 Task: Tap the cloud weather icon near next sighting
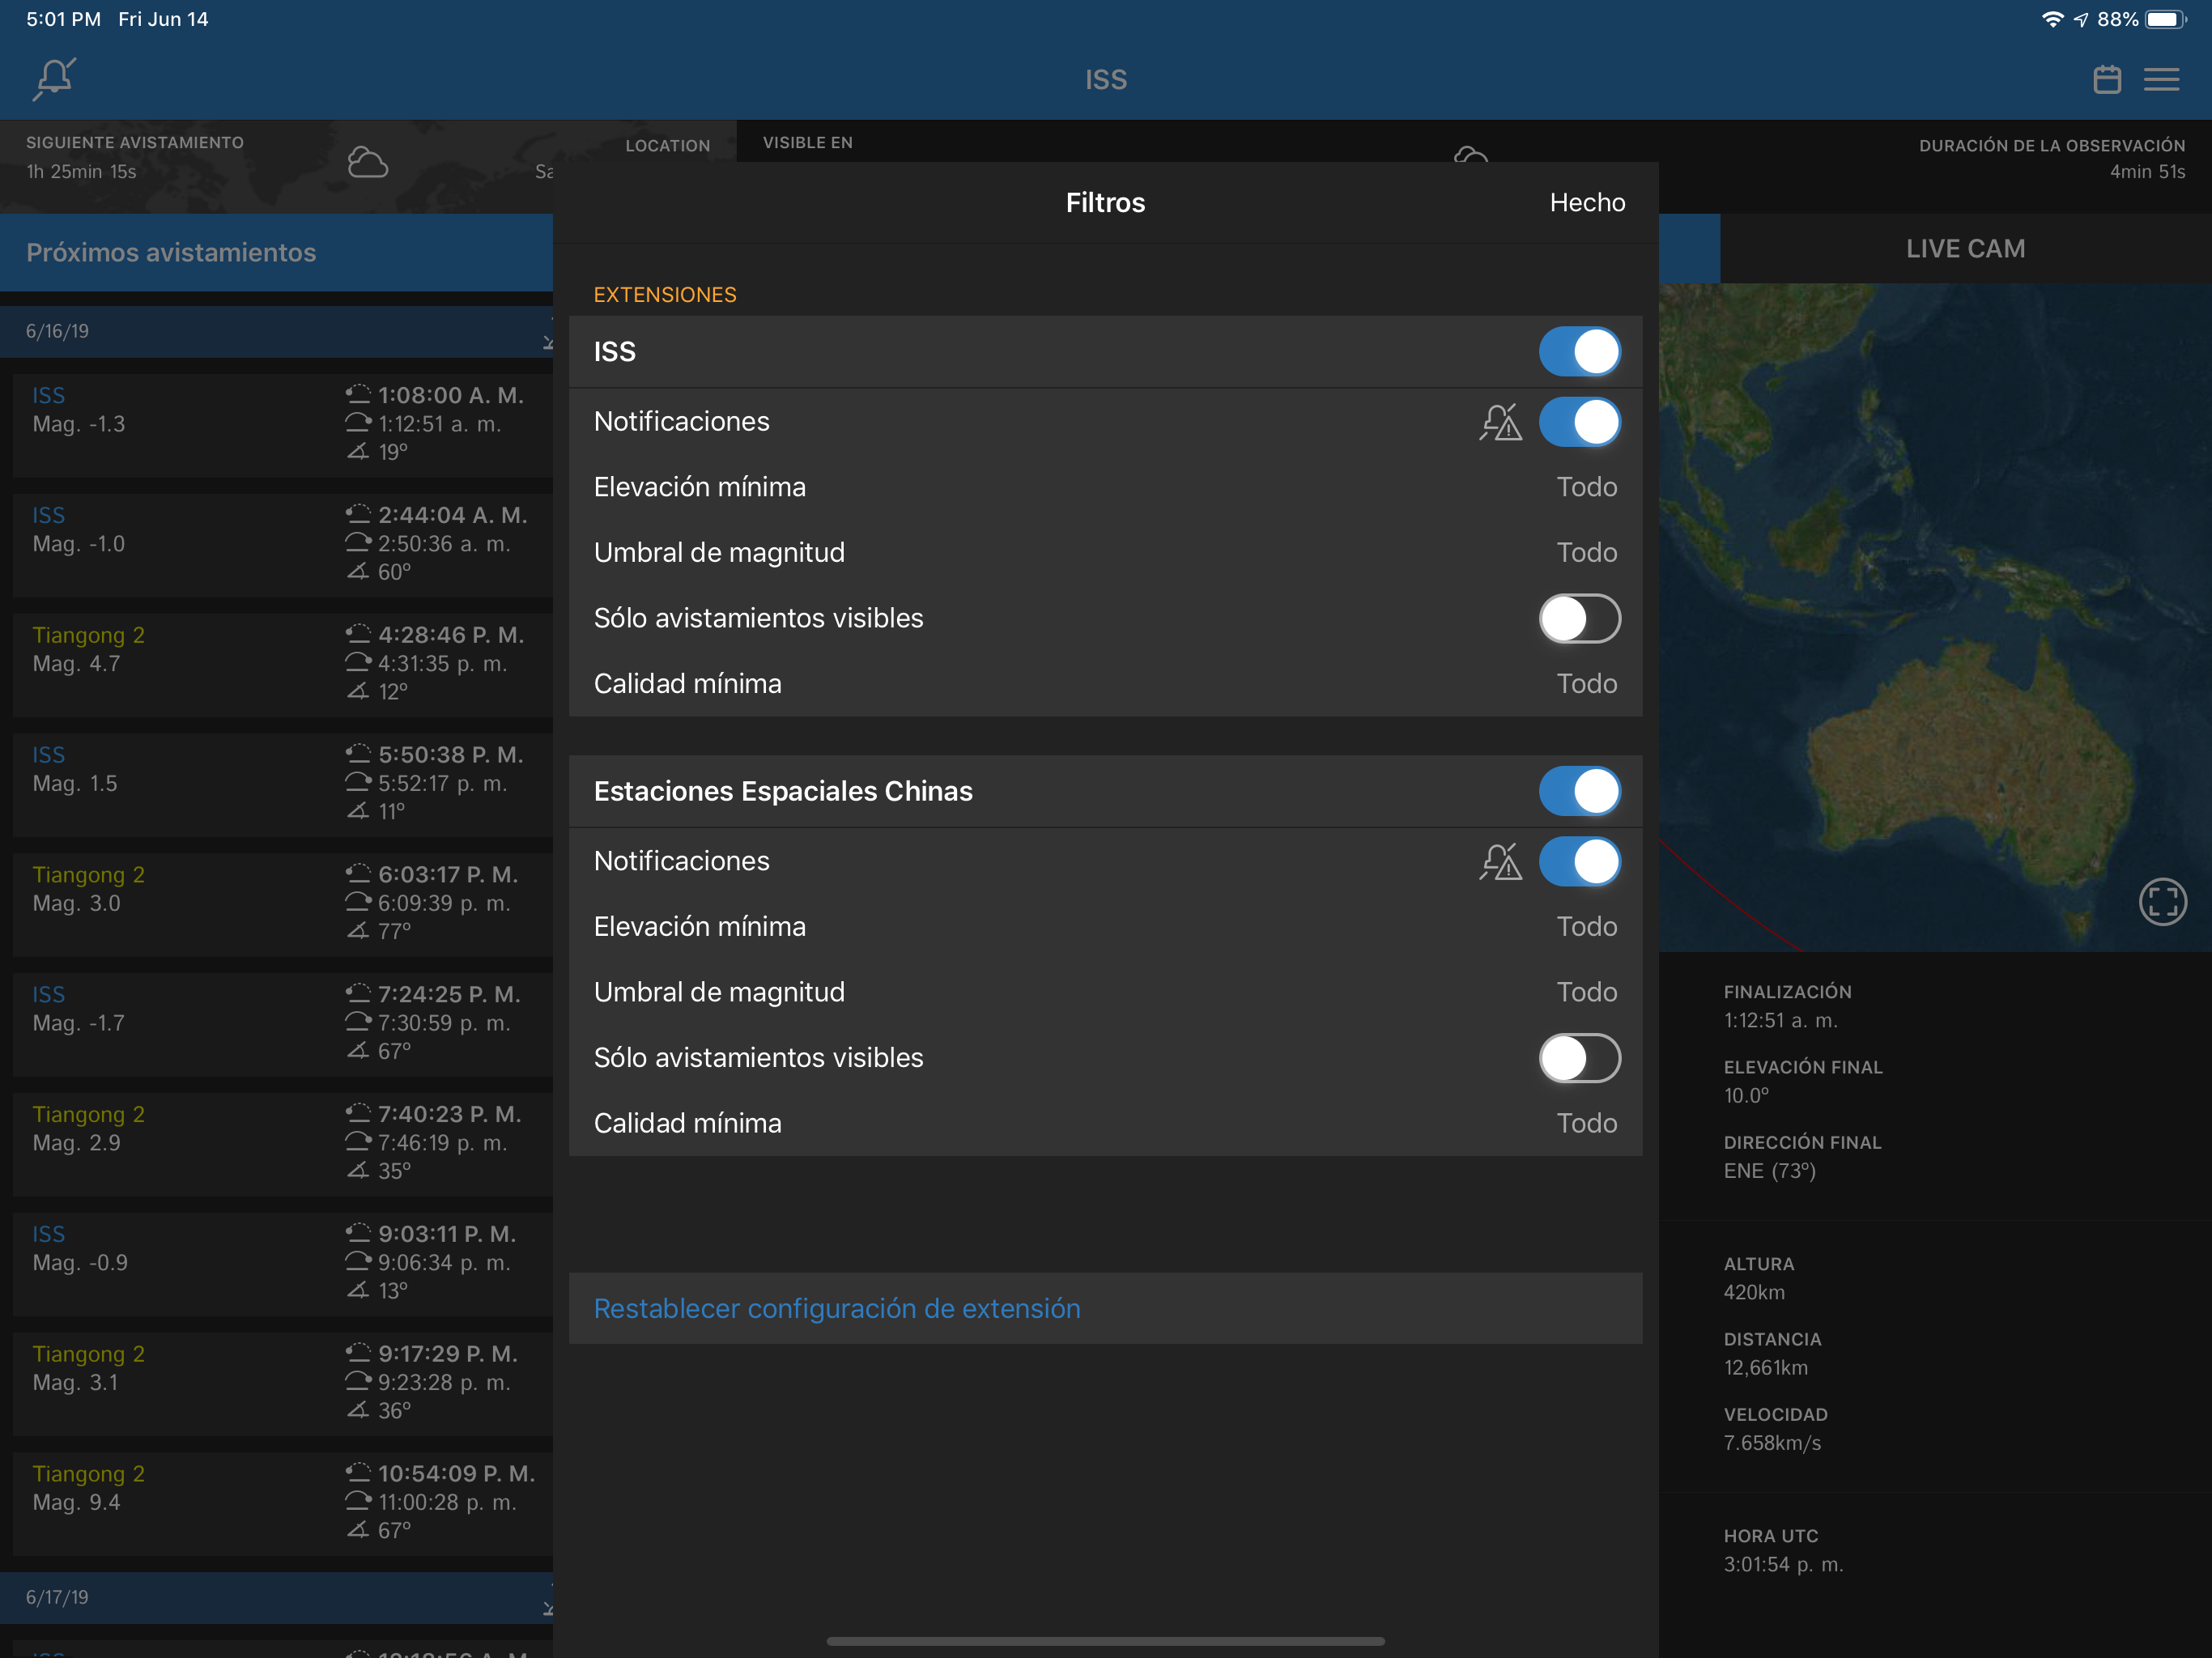point(367,162)
